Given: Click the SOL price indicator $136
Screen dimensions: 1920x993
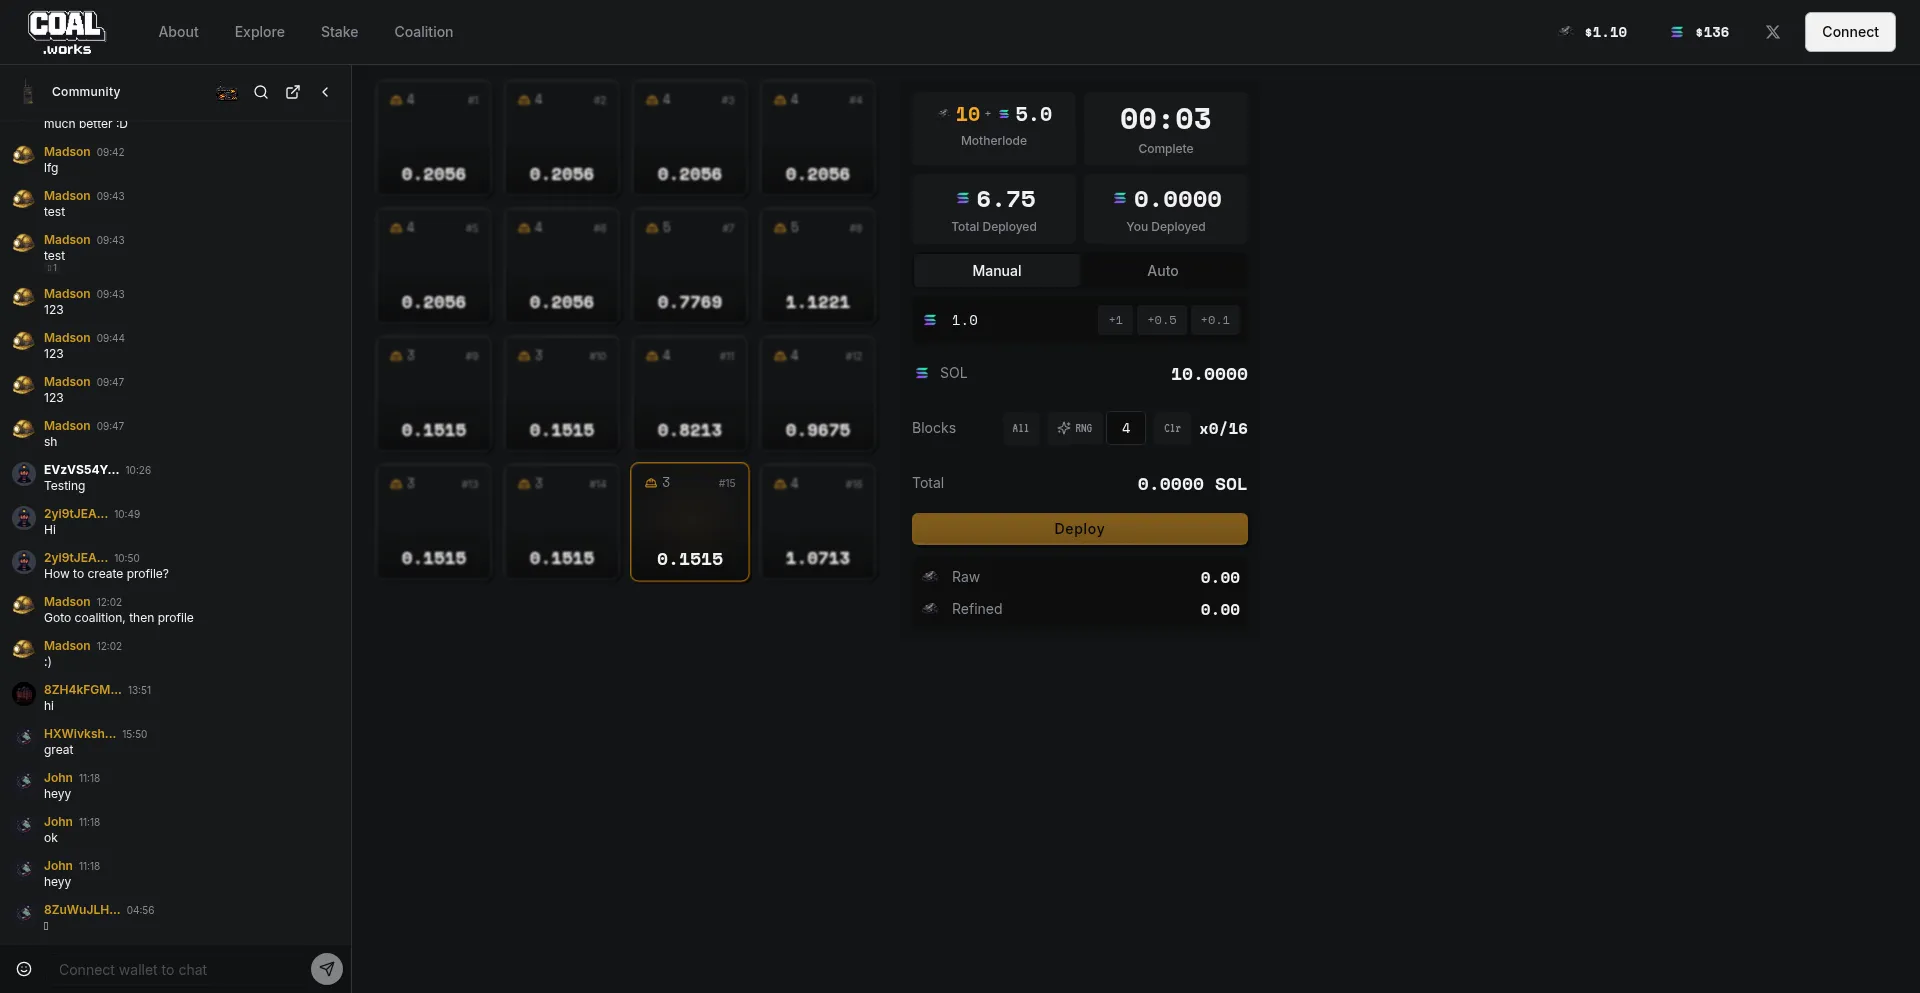Looking at the screenshot, I should [1700, 32].
